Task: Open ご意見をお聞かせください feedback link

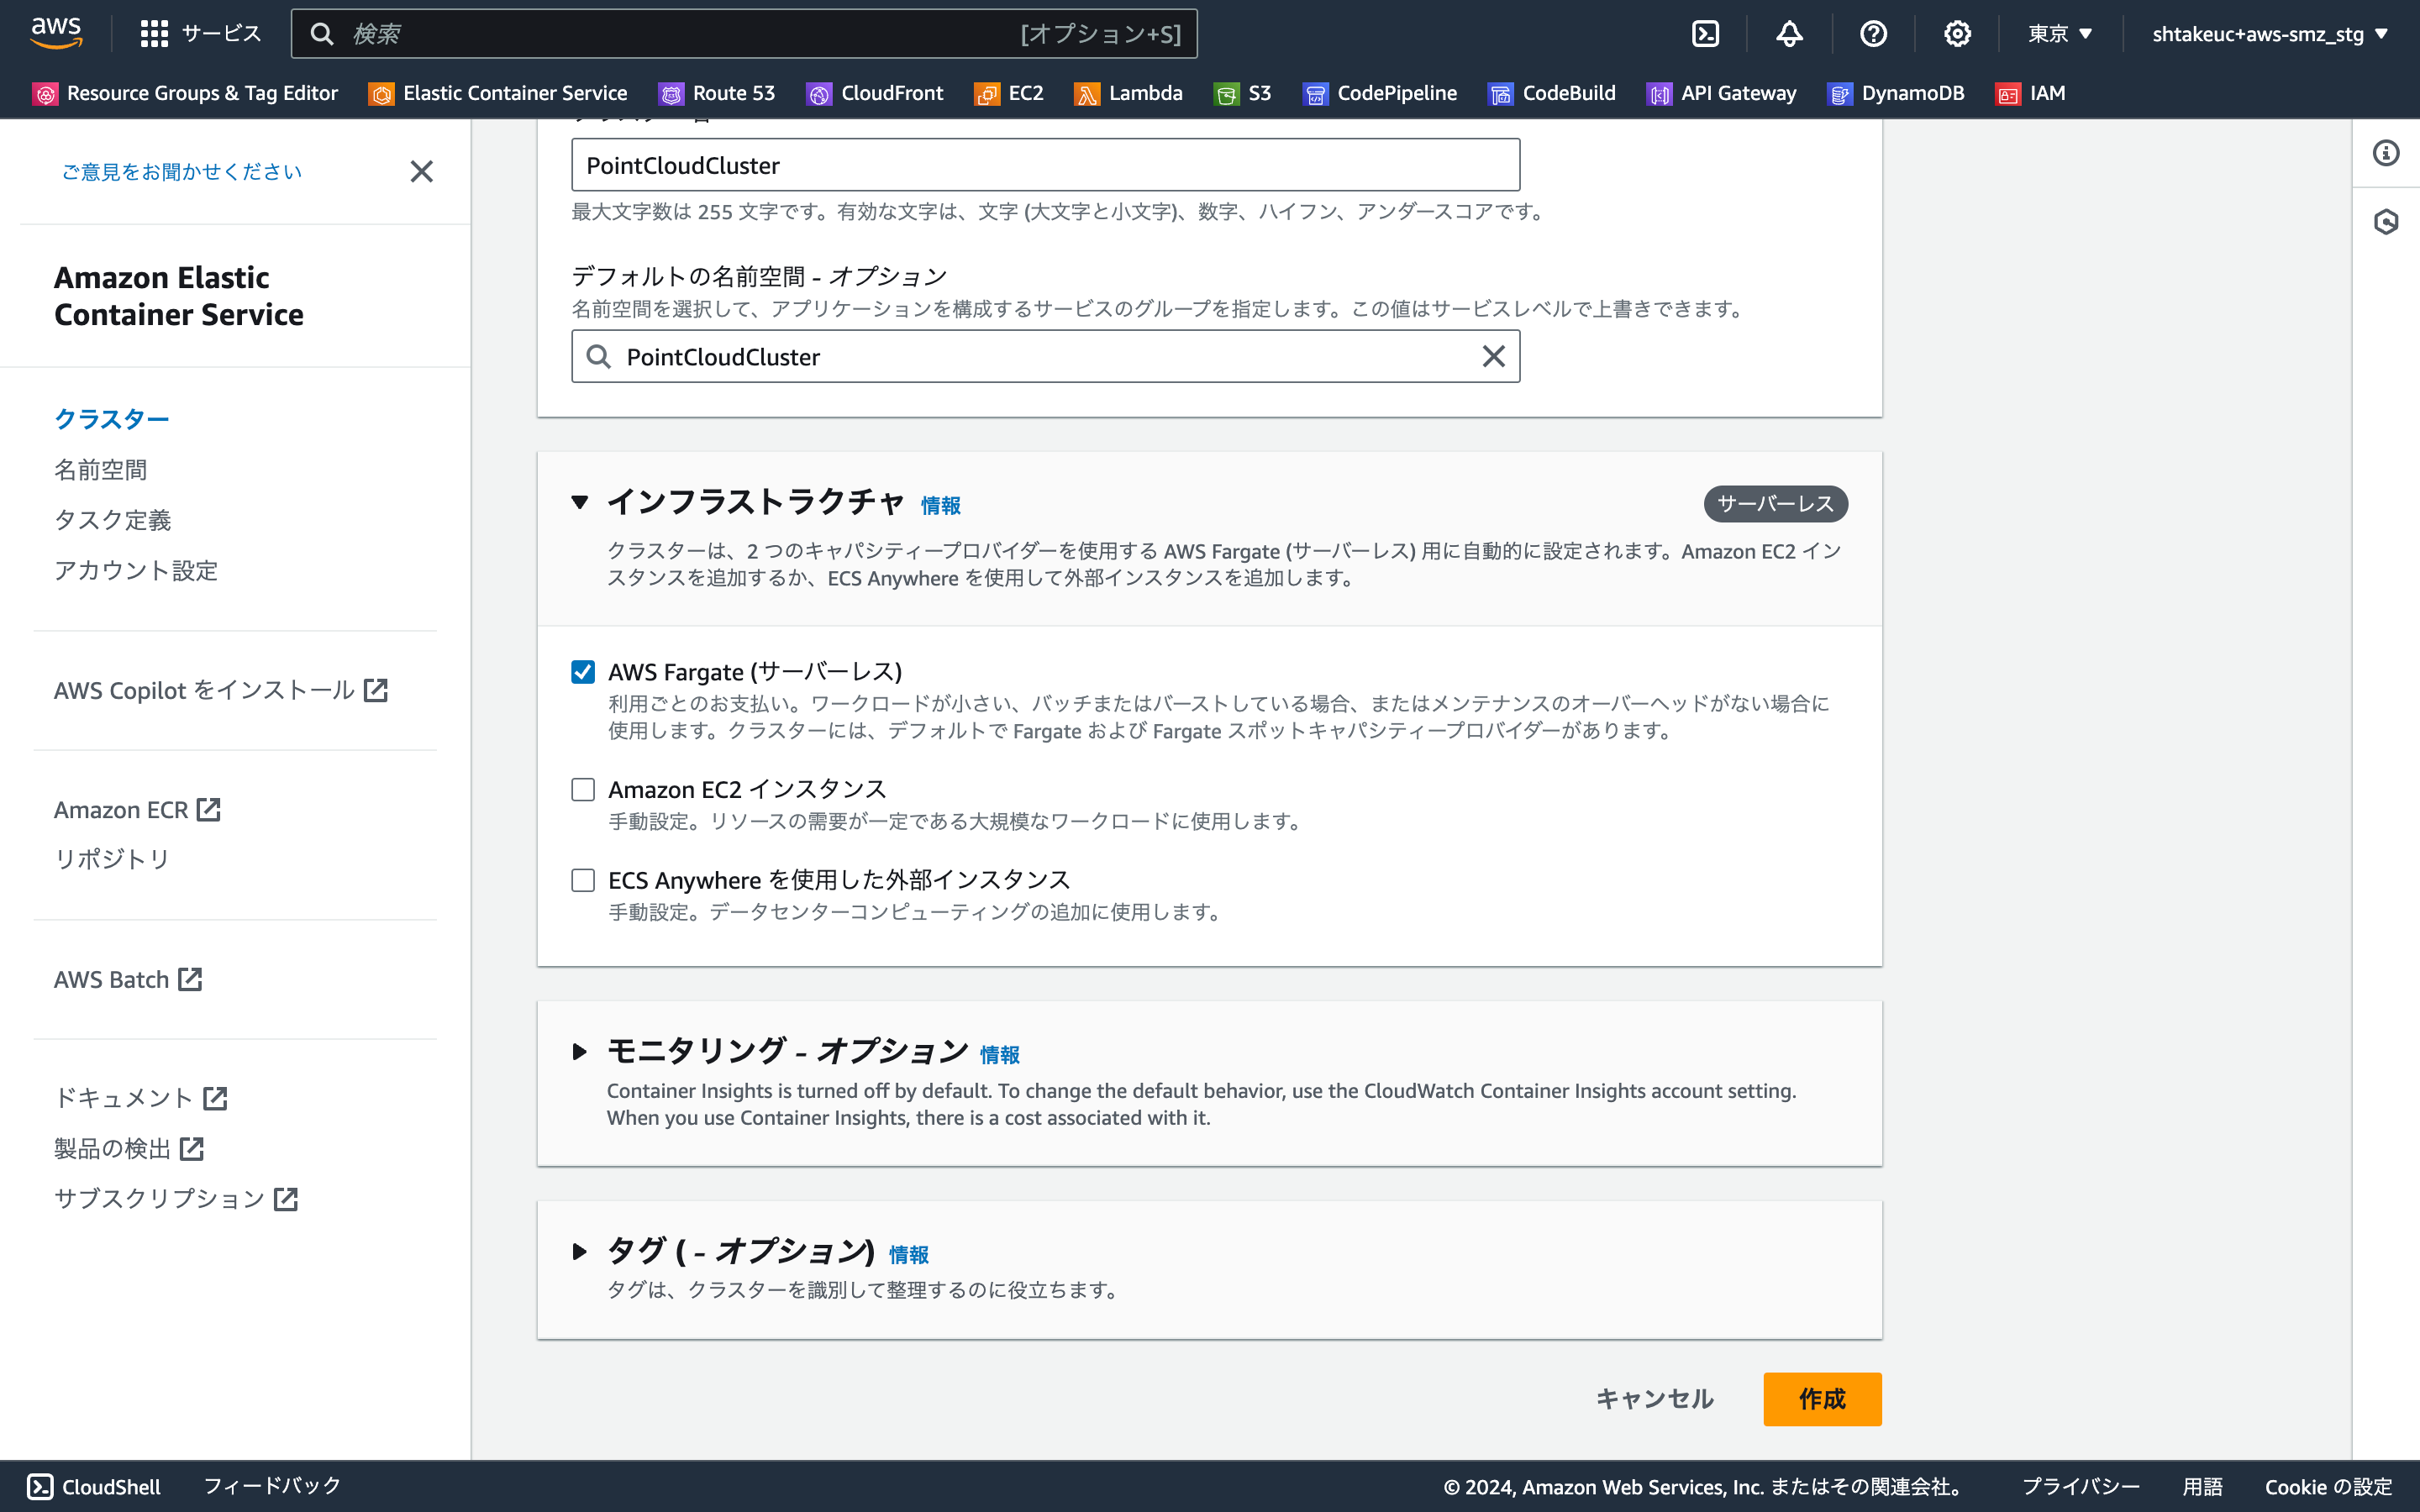Action: pyautogui.click(x=182, y=172)
